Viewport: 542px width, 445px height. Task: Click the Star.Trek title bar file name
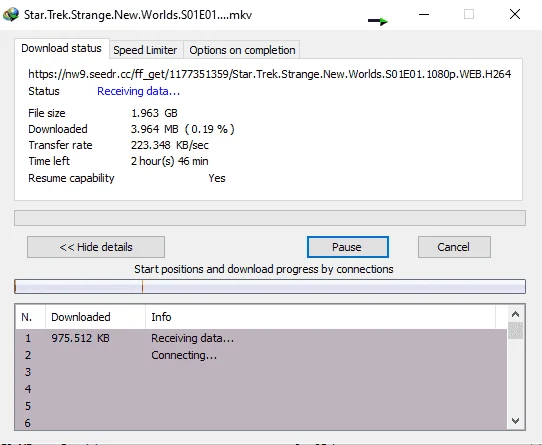point(138,15)
